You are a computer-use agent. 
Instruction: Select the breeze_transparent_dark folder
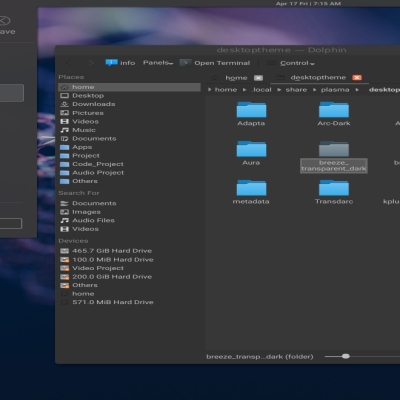[334, 157]
